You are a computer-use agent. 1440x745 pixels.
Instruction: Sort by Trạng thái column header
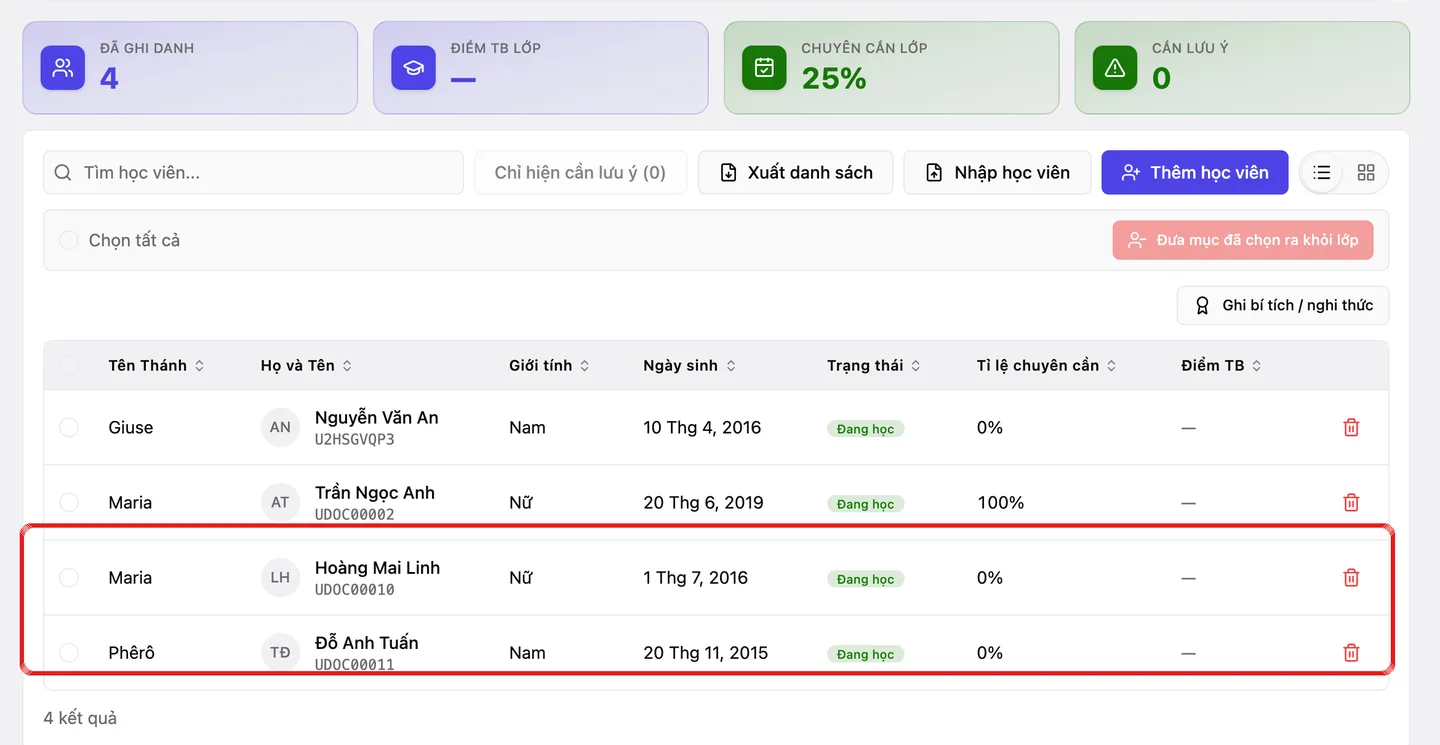tap(874, 365)
